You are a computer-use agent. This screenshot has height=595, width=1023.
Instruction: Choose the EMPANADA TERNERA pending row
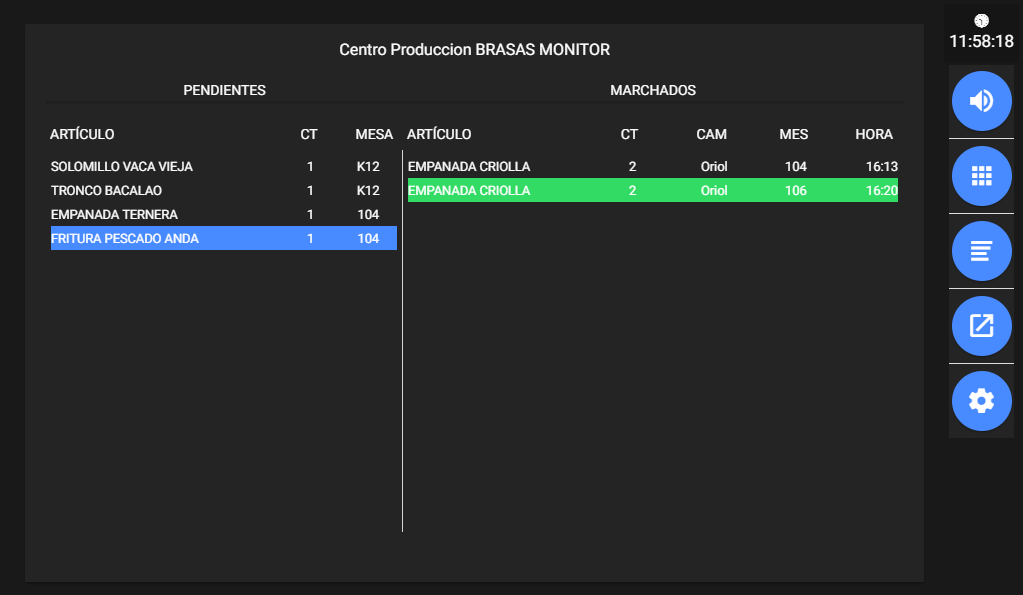pyautogui.click(x=114, y=214)
